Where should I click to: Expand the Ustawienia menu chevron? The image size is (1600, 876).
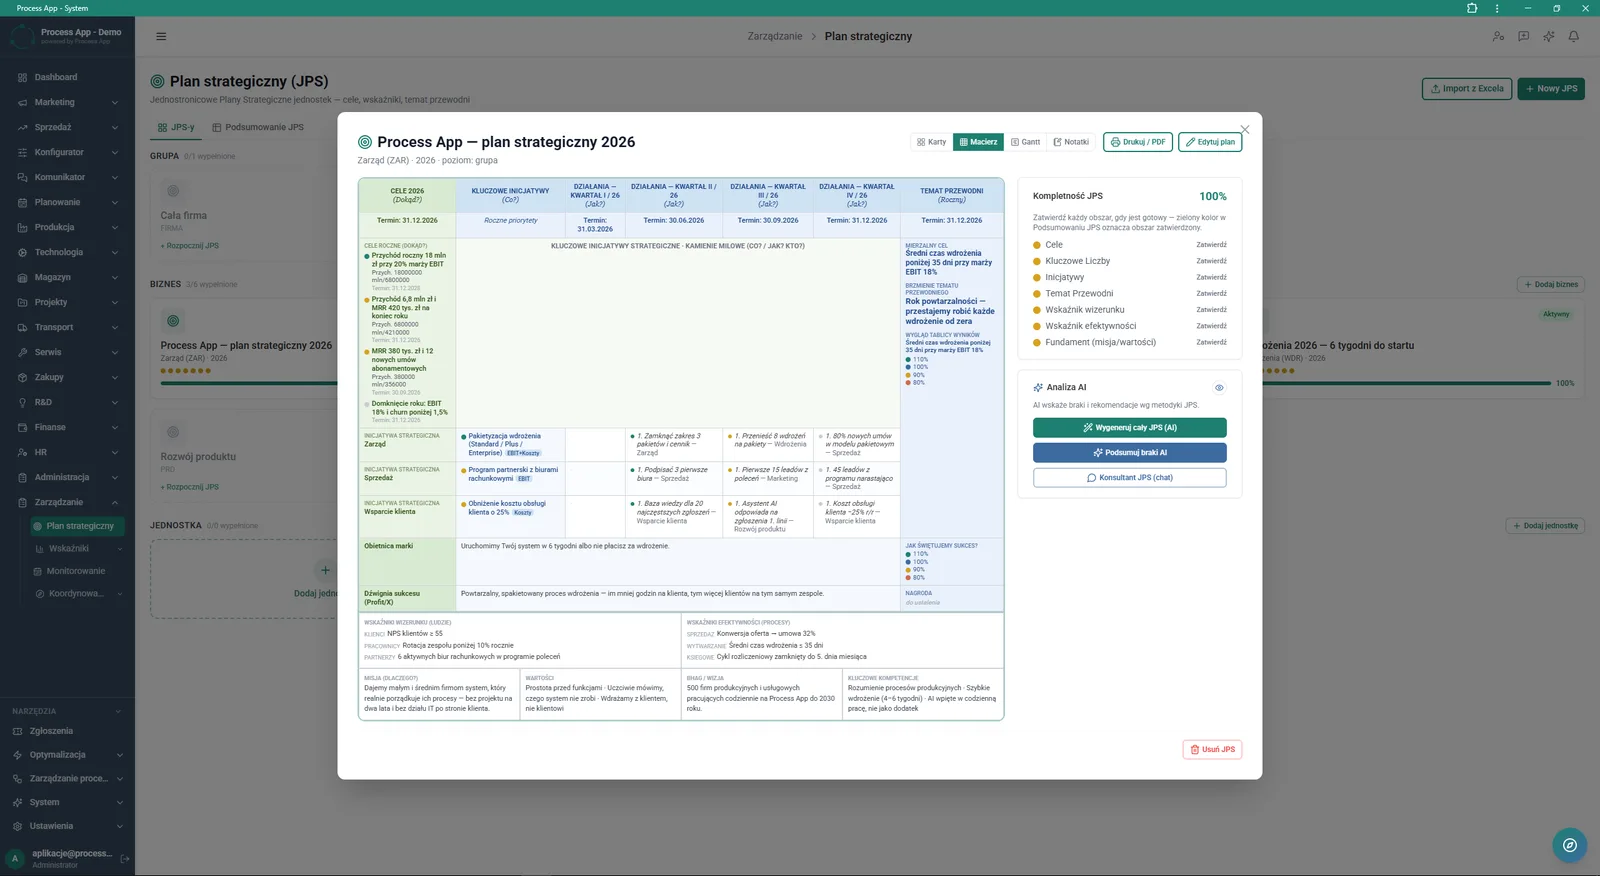click(x=120, y=826)
